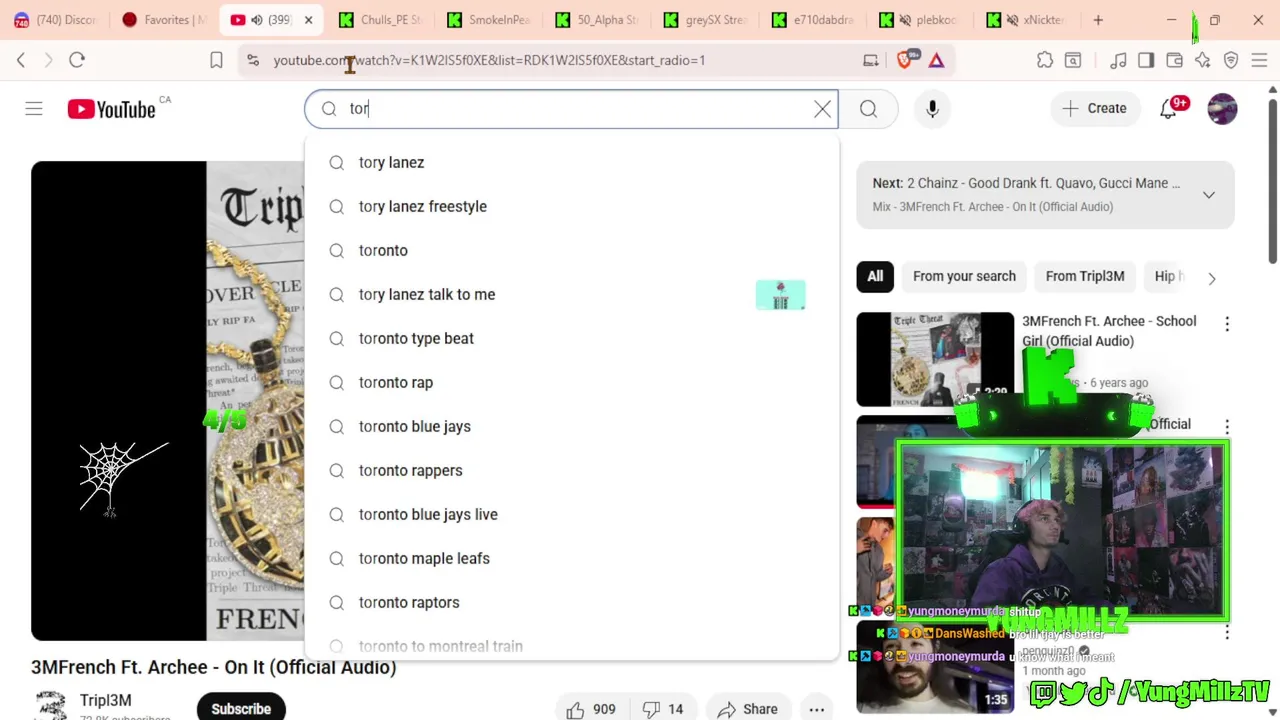Choose suggestion "toronto blue jays"
Screen dimensions: 1280x720
coord(572,426)
